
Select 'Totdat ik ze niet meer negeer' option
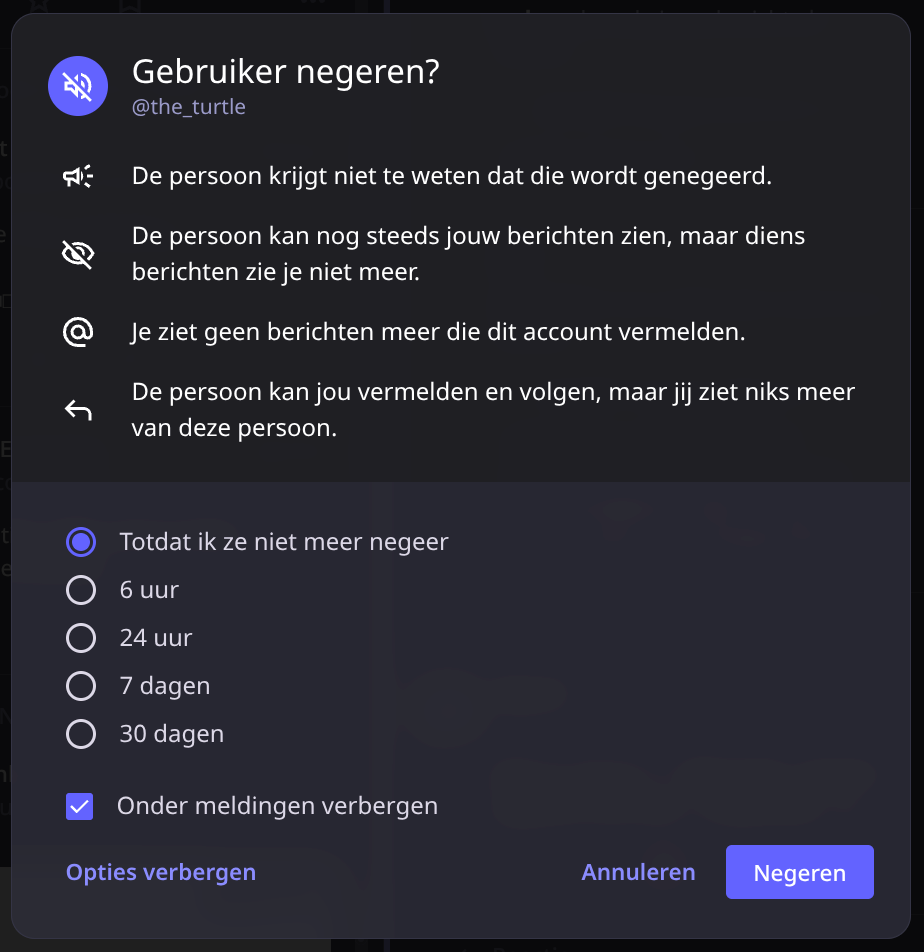tap(81, 542)
